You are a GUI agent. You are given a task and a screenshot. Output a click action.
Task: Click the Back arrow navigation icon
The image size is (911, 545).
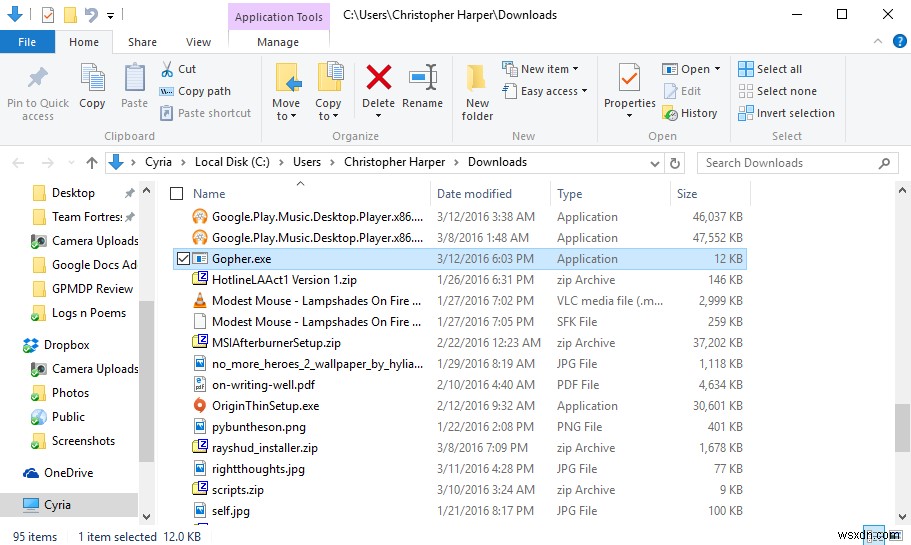(x=19, y=163)
